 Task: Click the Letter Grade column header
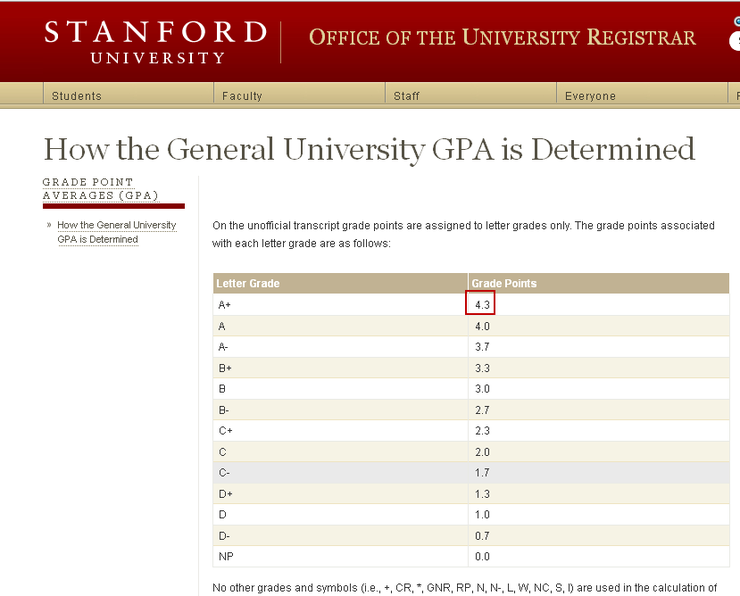coord(340,283)
